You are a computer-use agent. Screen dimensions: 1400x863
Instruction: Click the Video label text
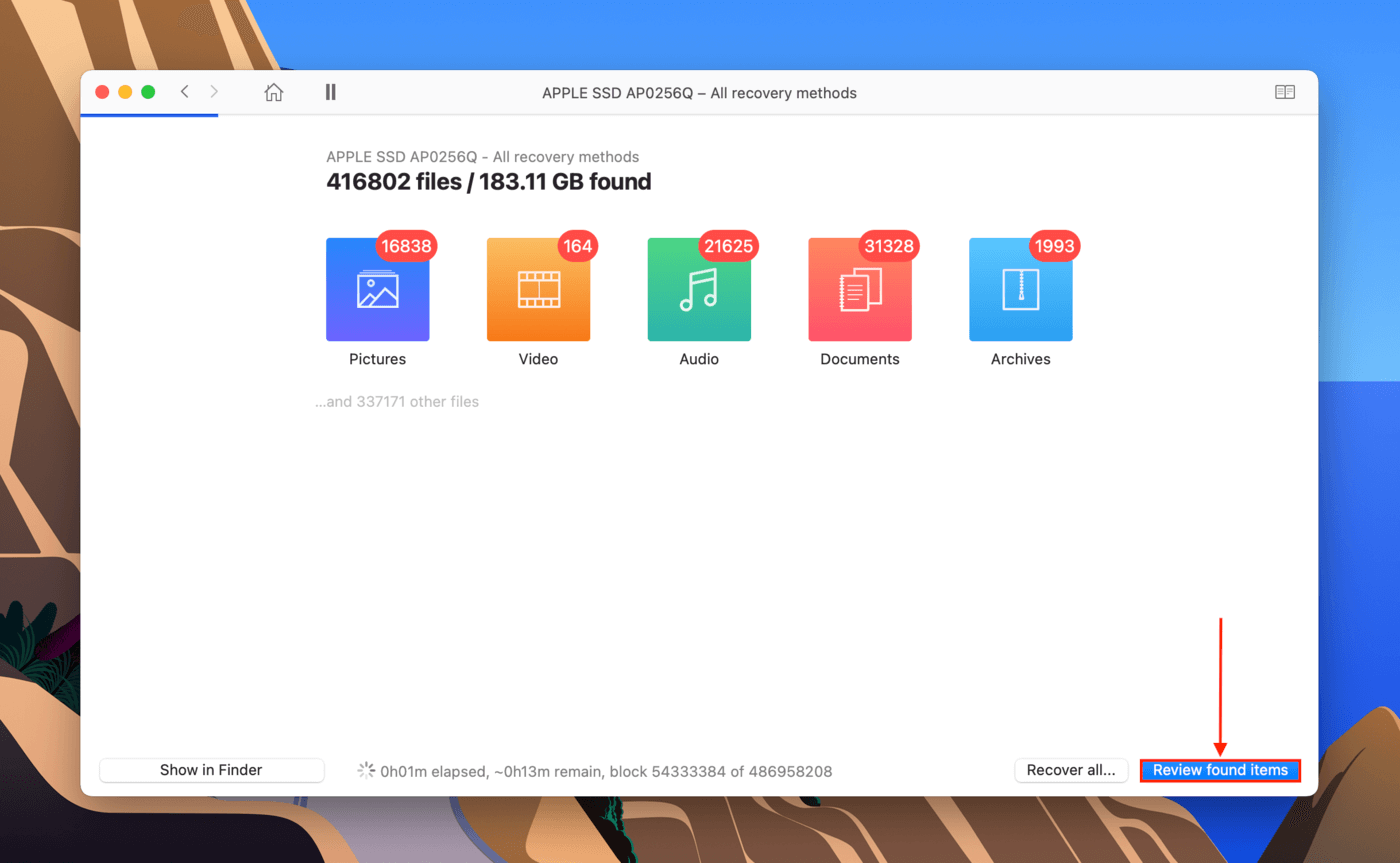(x=538, y=359)
